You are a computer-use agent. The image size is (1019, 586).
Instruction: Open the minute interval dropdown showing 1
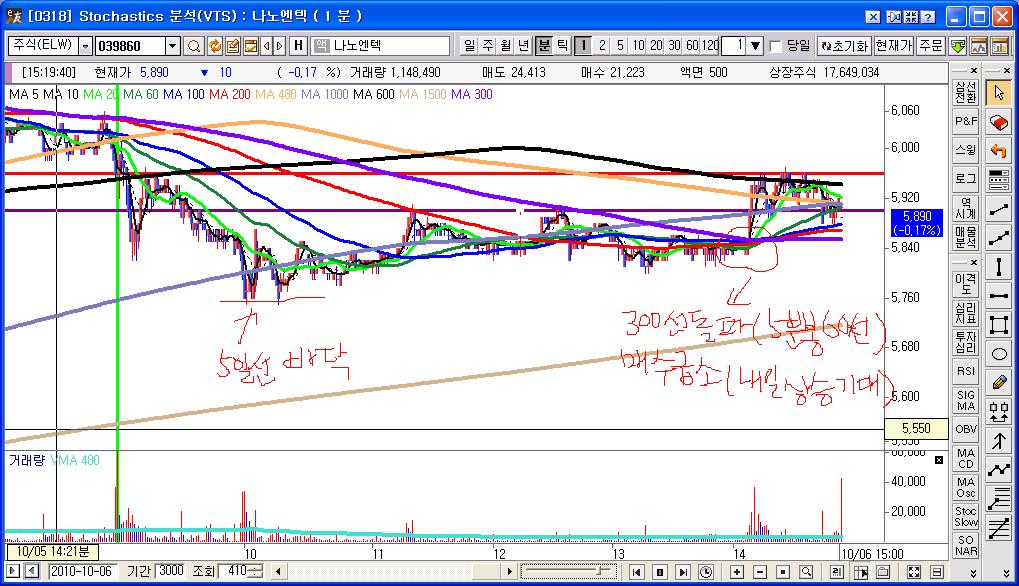pyautogui.click(x=755, y=46)
